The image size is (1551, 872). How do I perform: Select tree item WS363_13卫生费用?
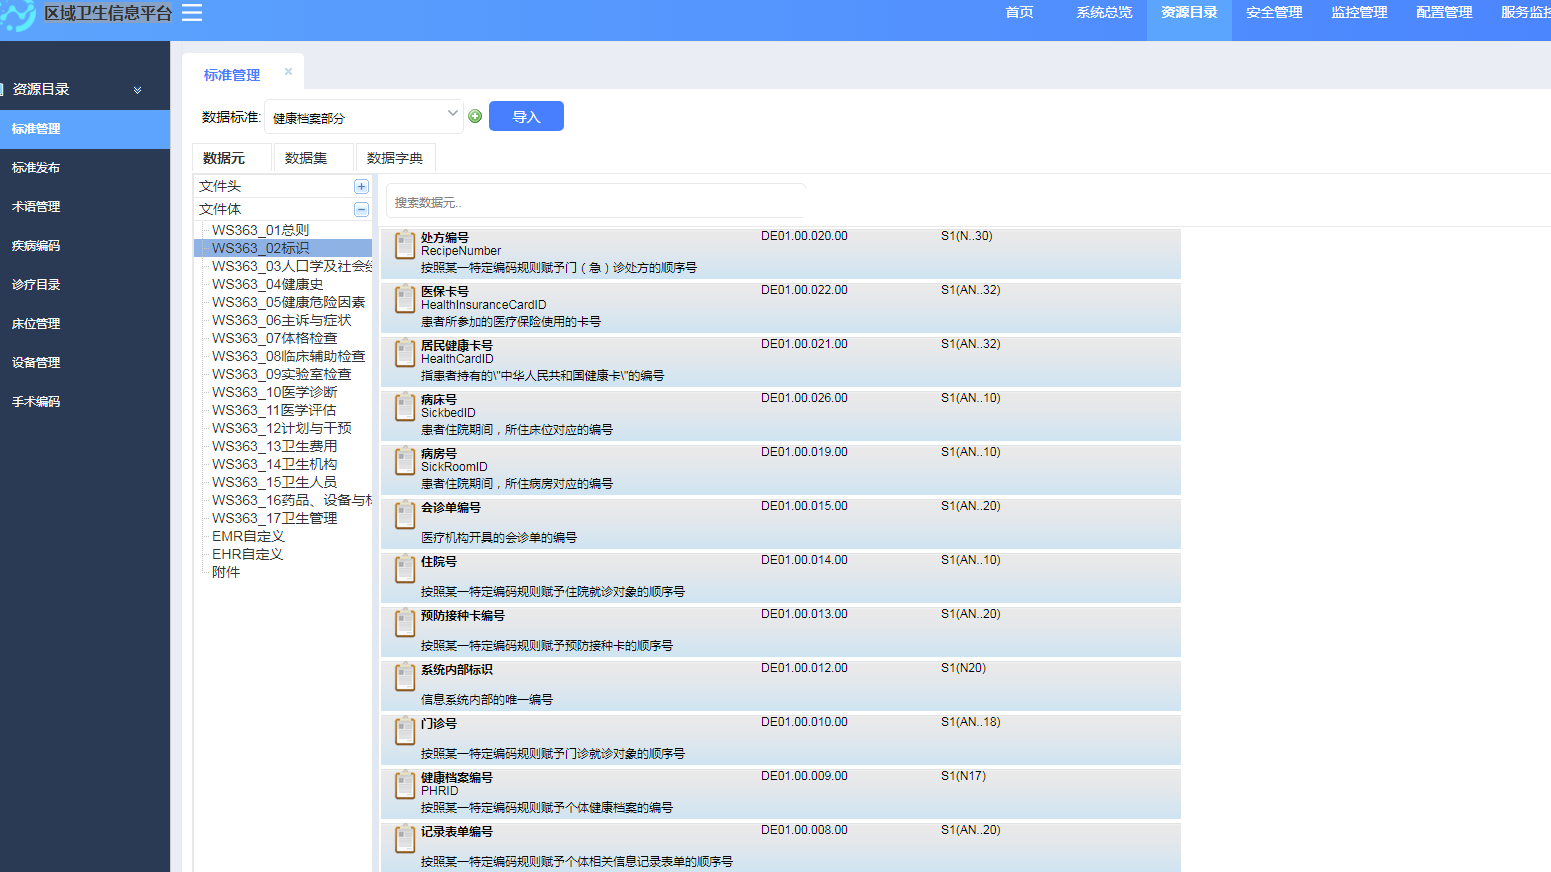(x=274, y=446)
